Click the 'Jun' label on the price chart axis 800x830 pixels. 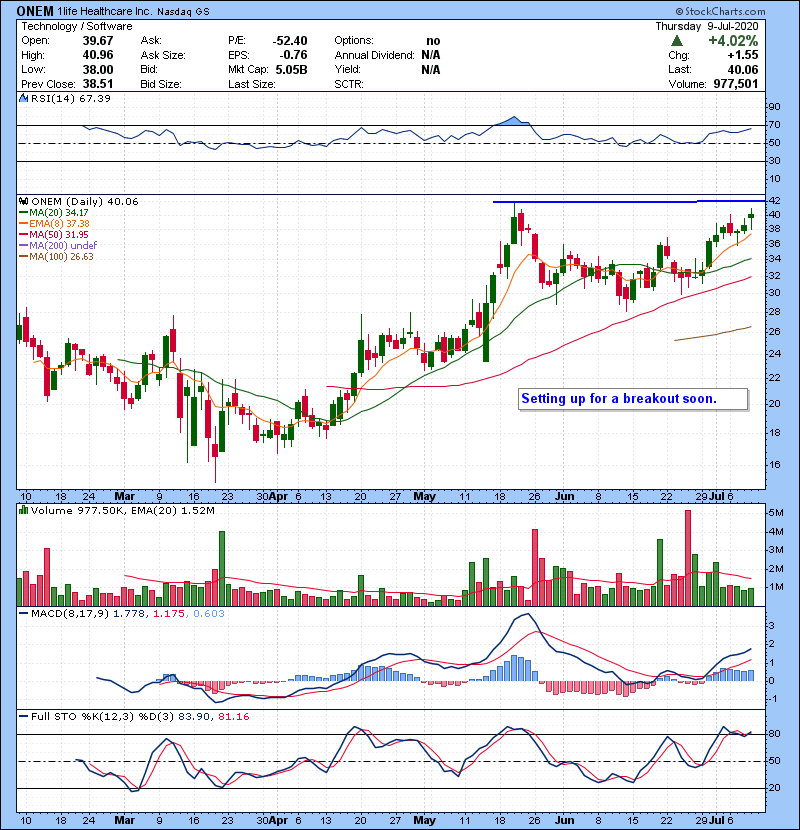click(x=564, y=497)
